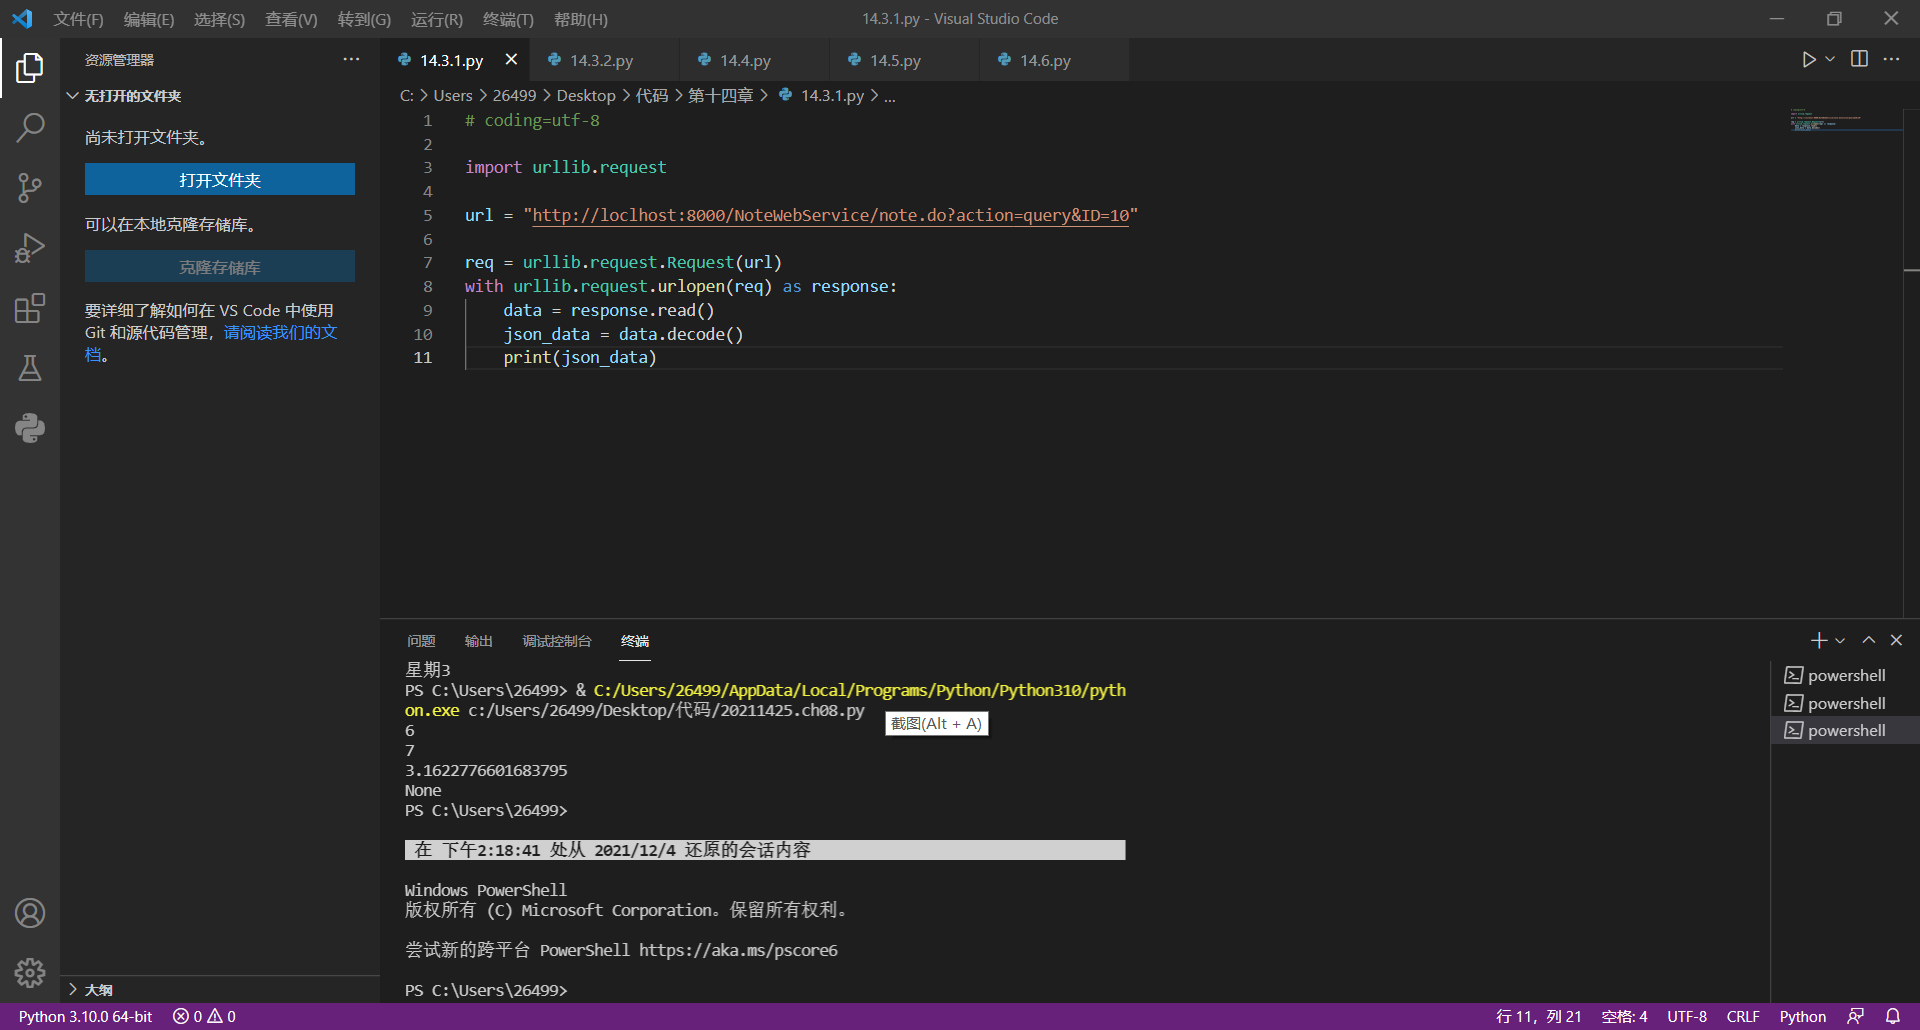Viewport: 1920px width, 1030px height.
Task: Switch to the 14.3.2.py tab
Action: tap(603, 60)
